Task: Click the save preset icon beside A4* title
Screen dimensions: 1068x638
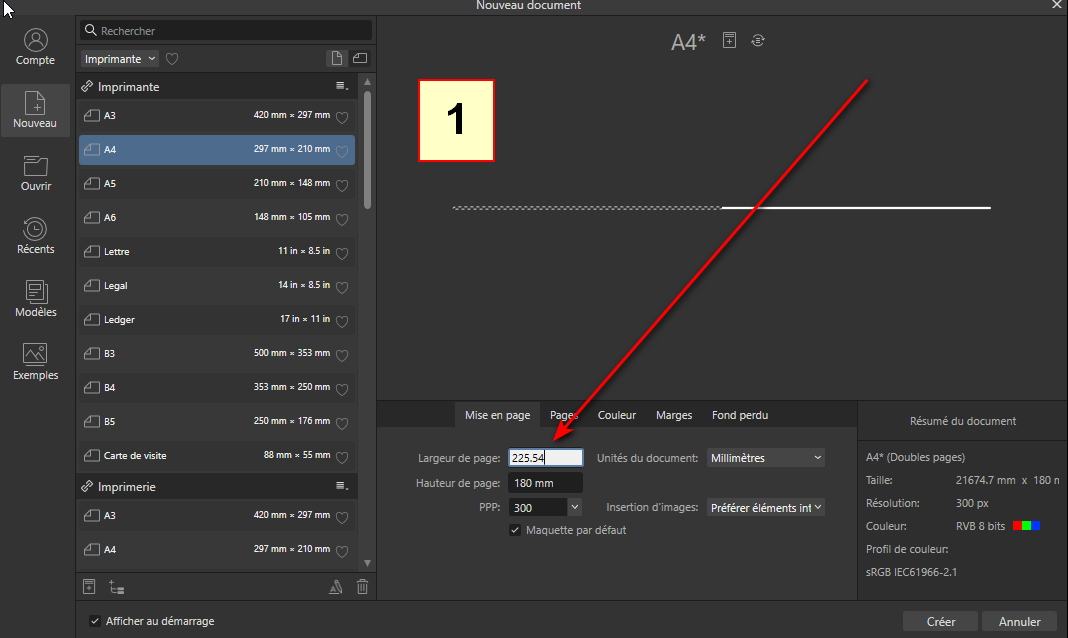Action: tap(729, 40)
